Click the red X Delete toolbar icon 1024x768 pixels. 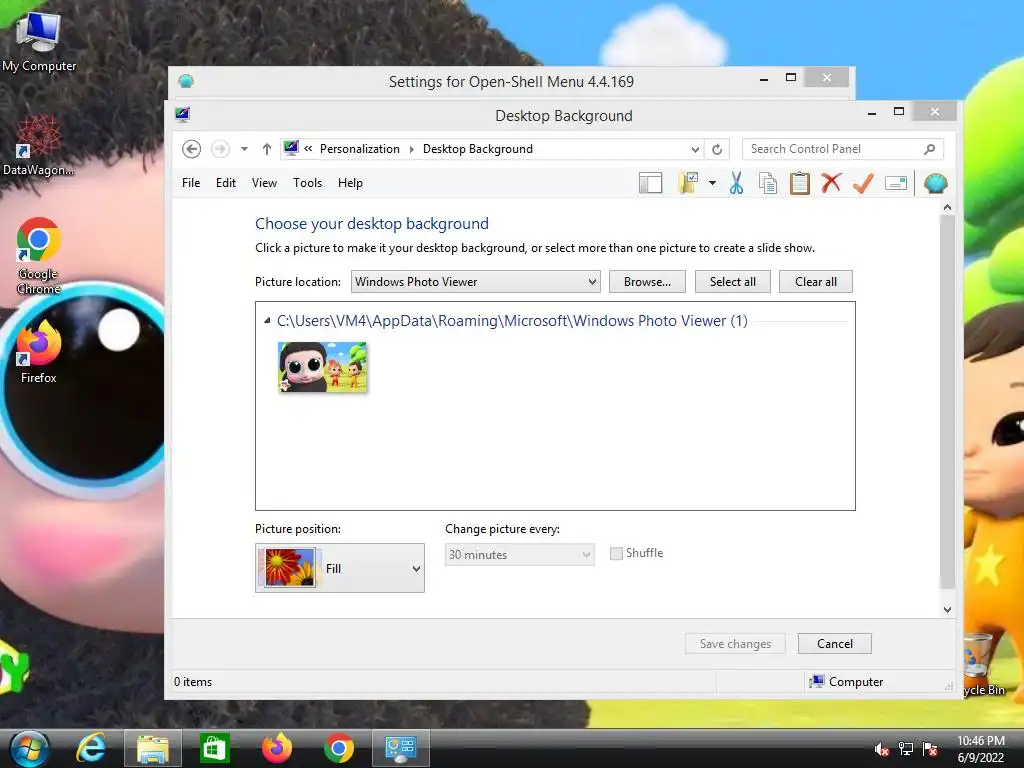click(831, 184)
